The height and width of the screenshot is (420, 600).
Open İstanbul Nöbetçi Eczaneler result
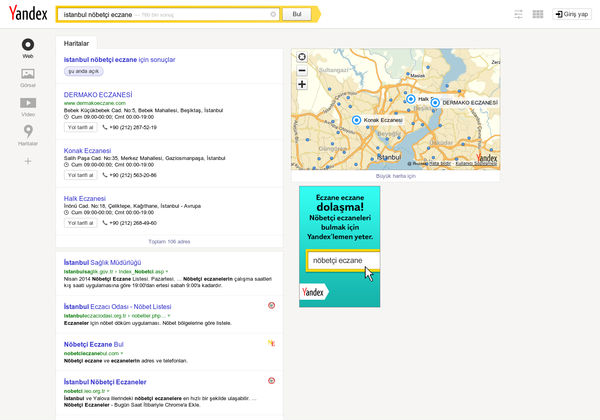[x=105, y=382]
